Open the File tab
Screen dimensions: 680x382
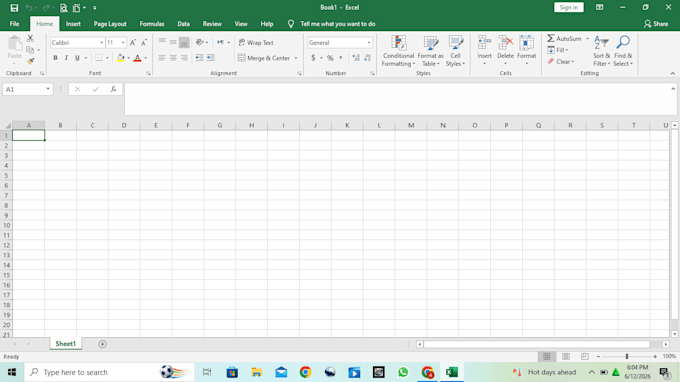(14, 24)
